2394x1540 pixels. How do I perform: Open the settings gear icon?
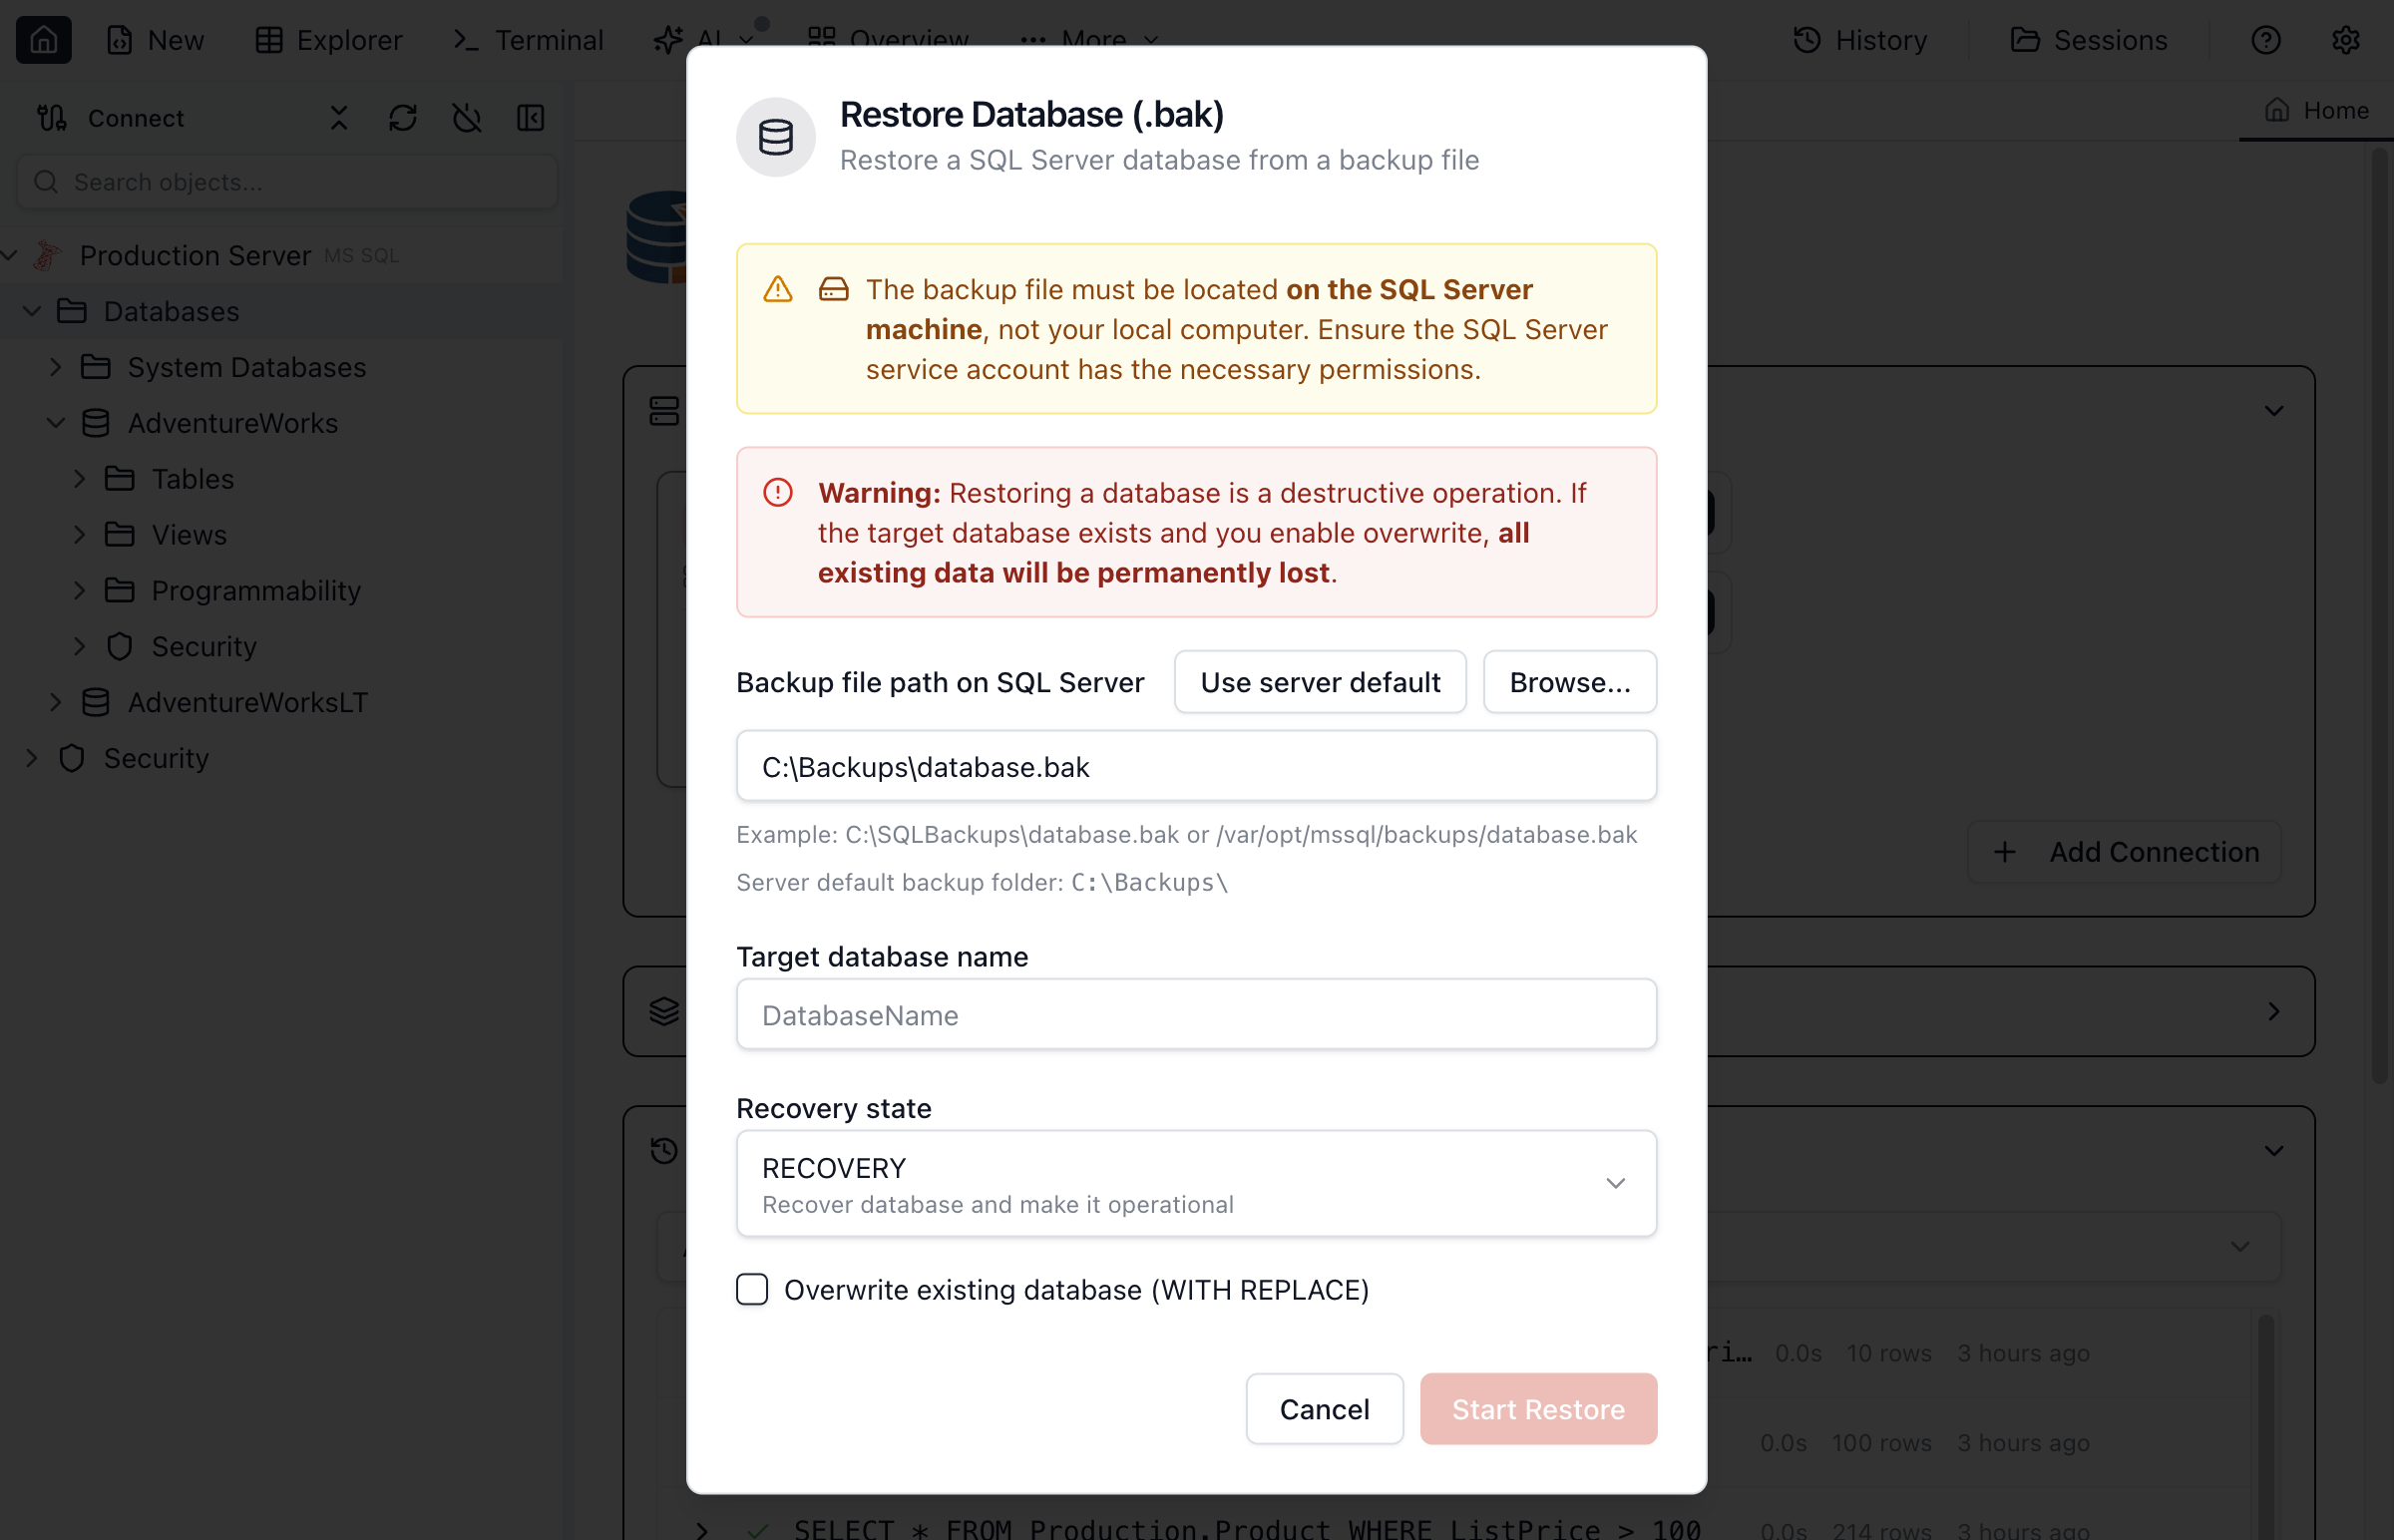point(2346,40)
